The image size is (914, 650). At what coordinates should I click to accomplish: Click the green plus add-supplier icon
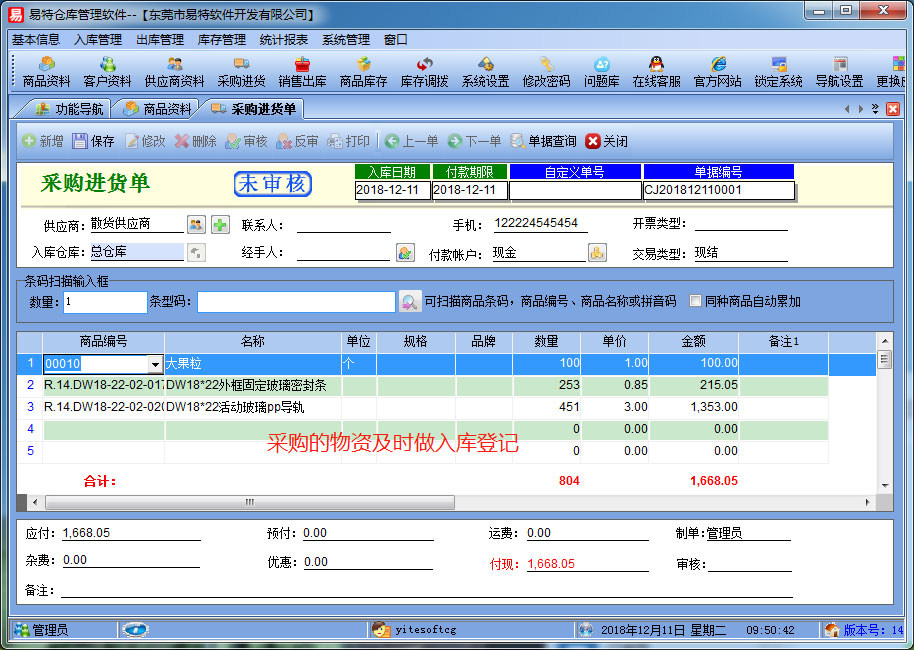[219, 225]
